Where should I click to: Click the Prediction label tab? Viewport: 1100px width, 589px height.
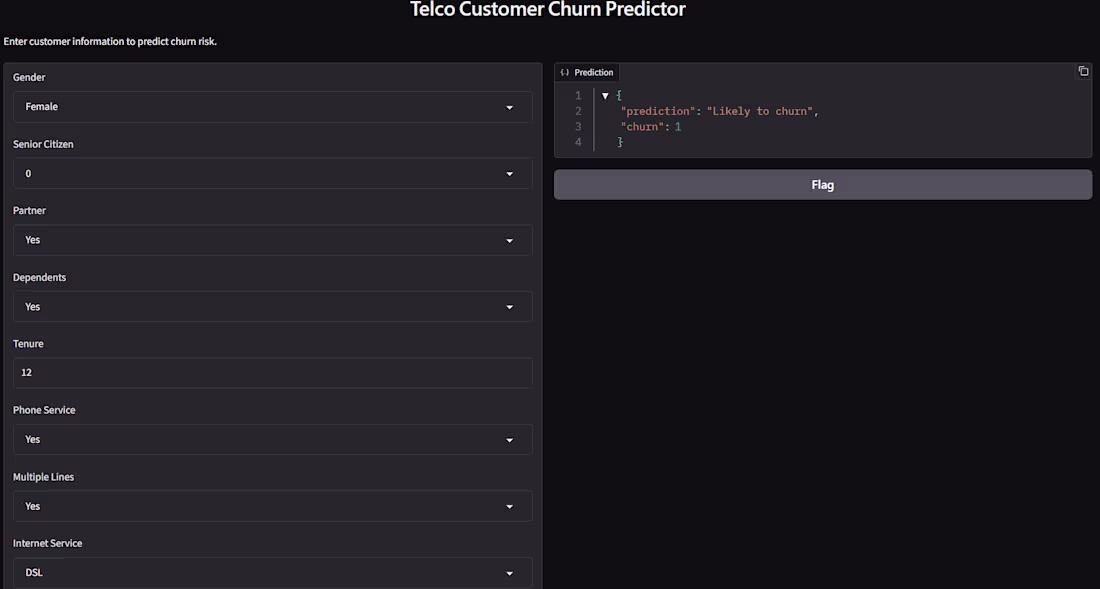coord(587,72)
